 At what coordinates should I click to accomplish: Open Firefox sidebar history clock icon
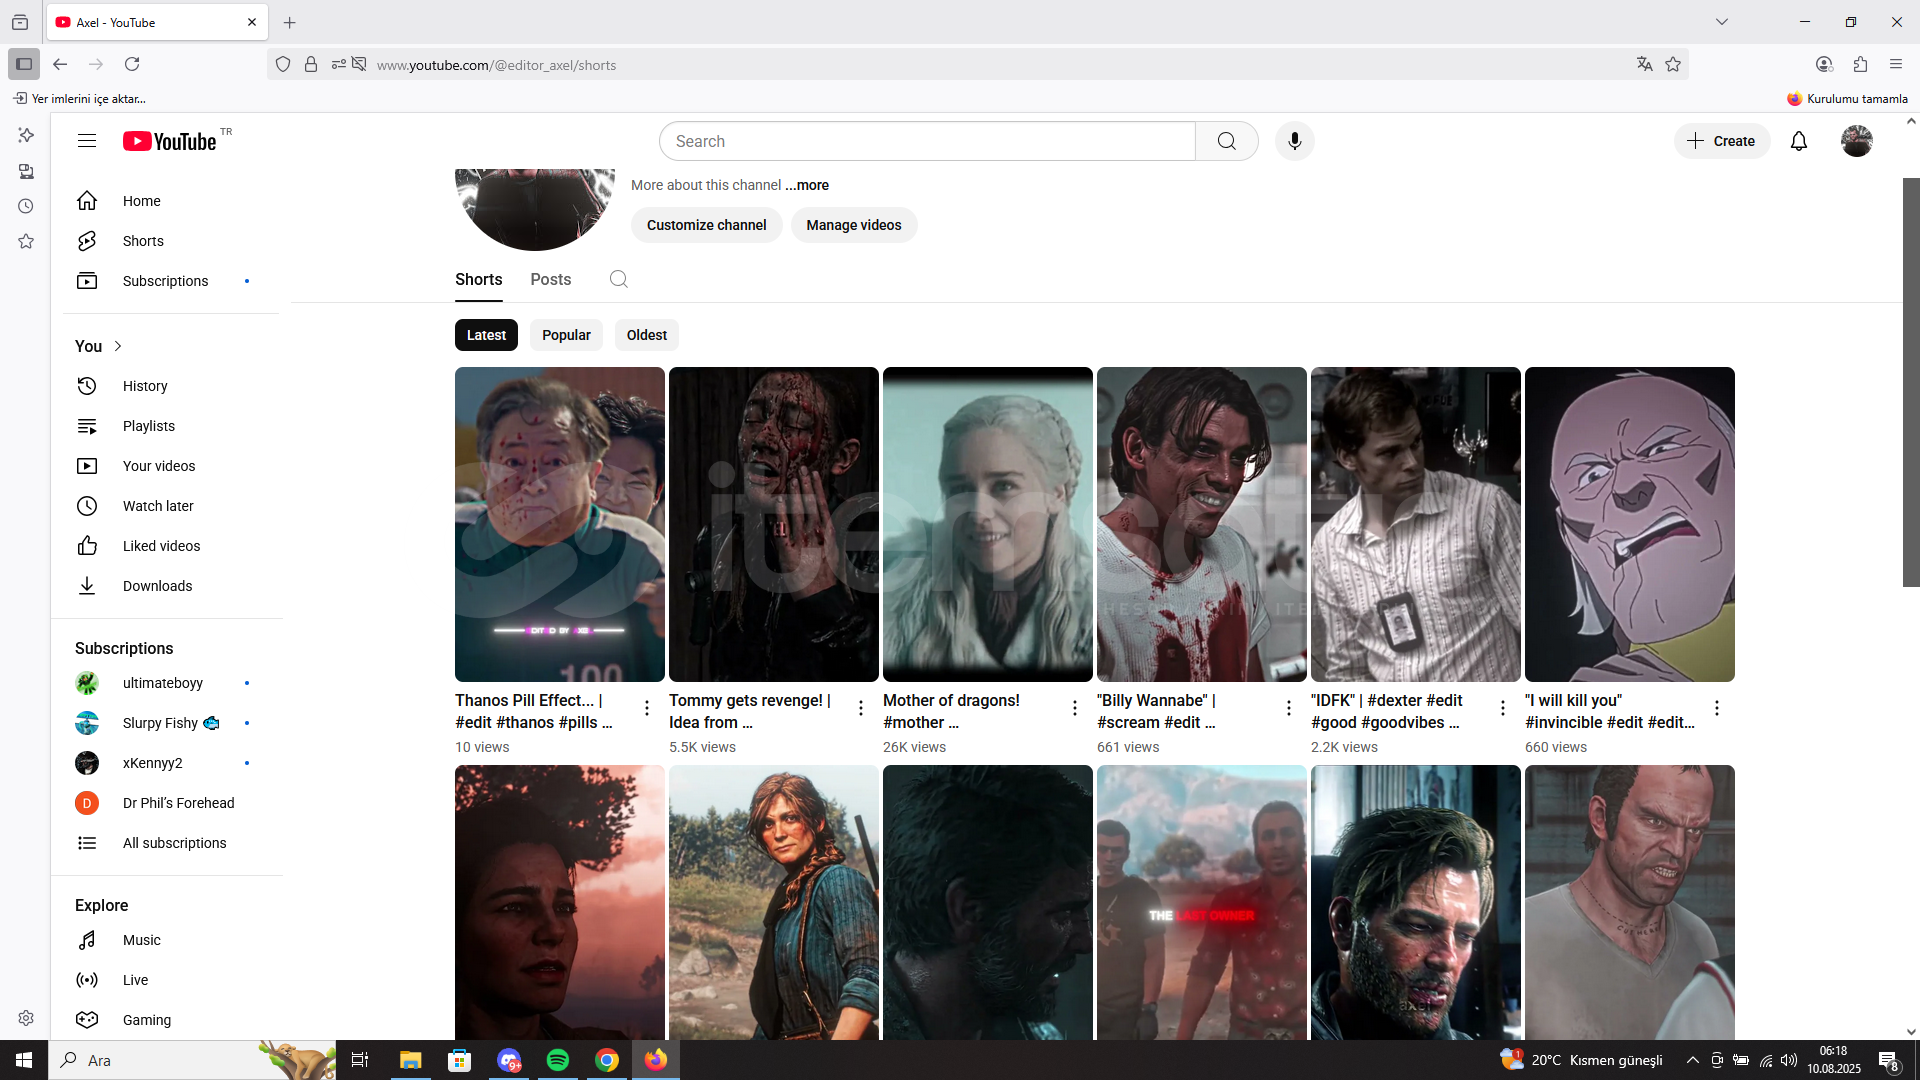click(26, 206)
